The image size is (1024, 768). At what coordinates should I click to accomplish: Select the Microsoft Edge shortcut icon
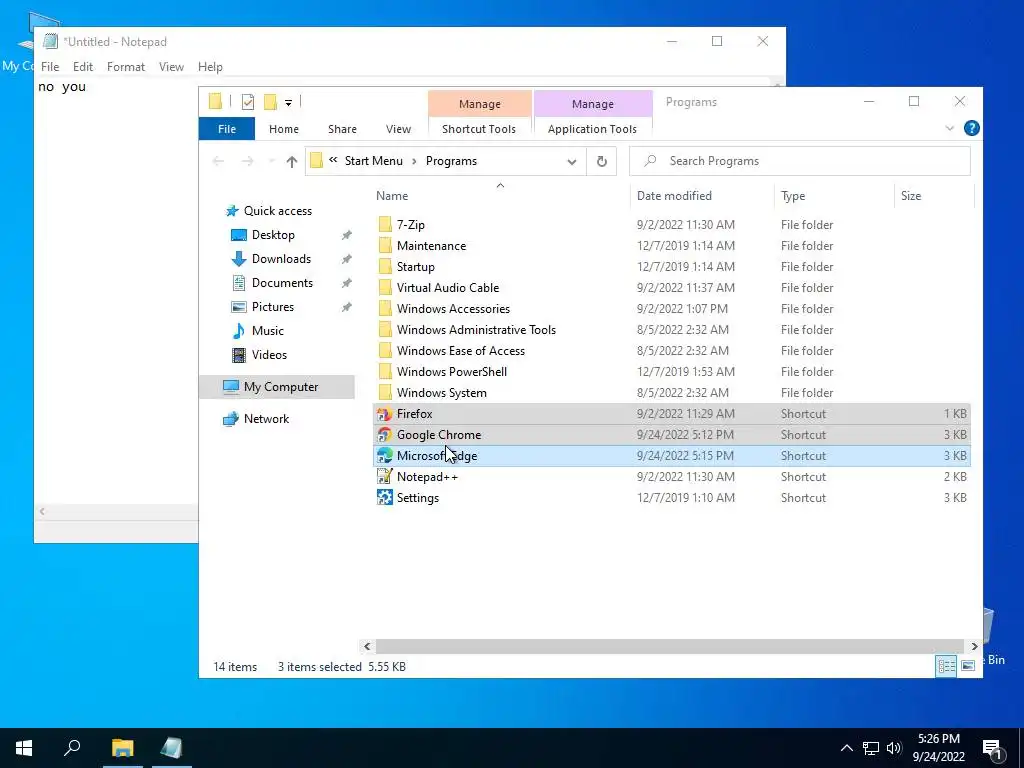point(385,456)
